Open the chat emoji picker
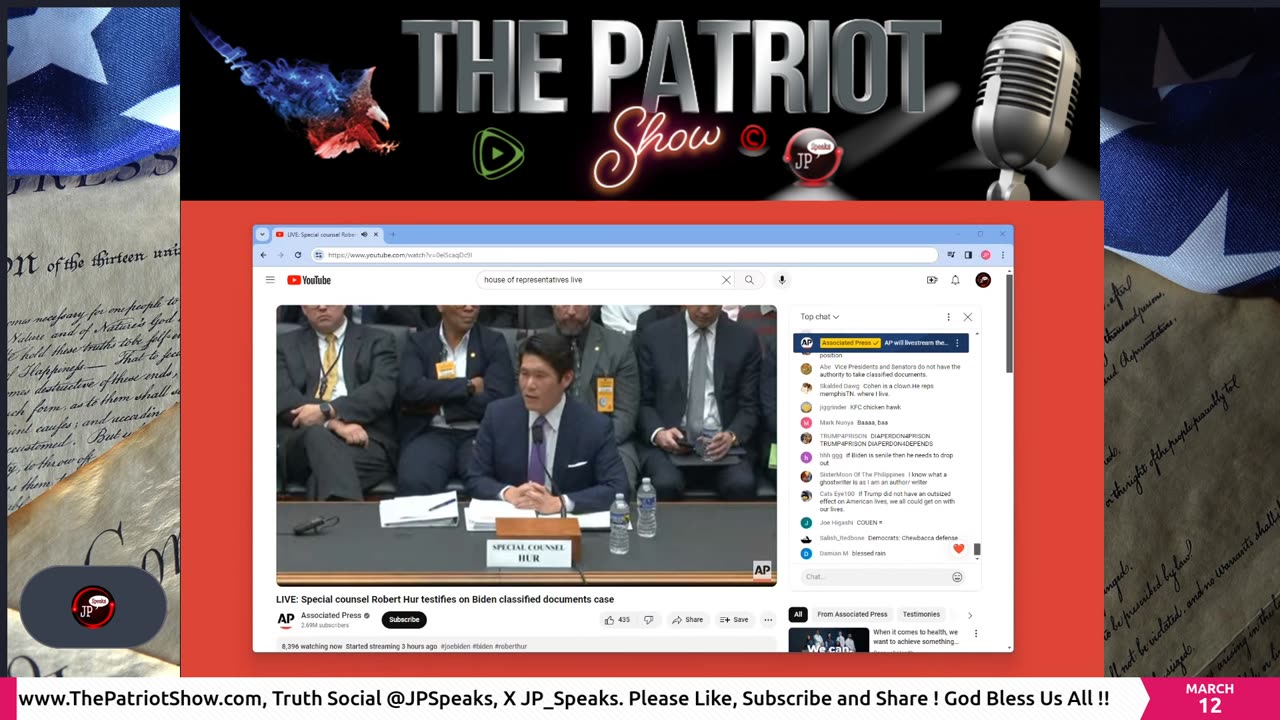The image size is (1280, 720). [957, 577]
